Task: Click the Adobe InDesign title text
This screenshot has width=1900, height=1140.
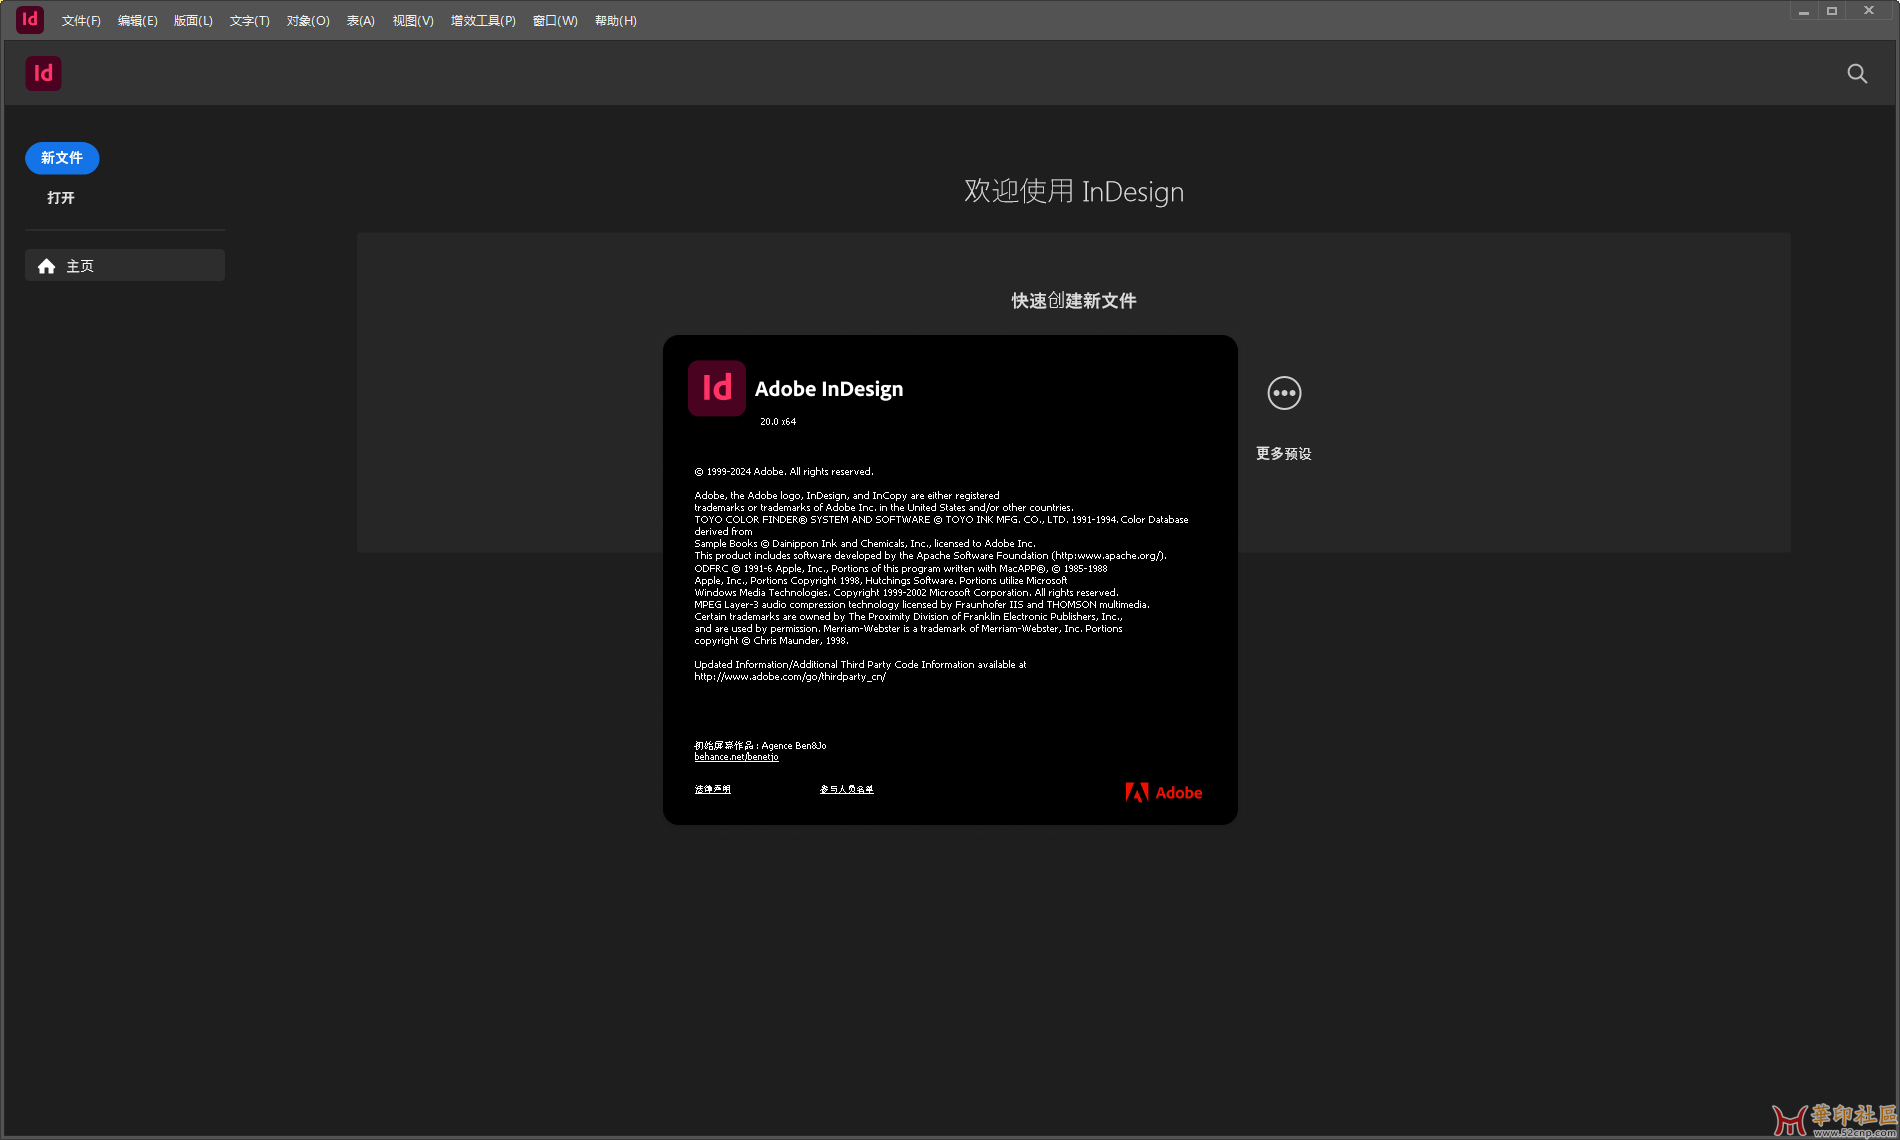Action: [829, 389]
